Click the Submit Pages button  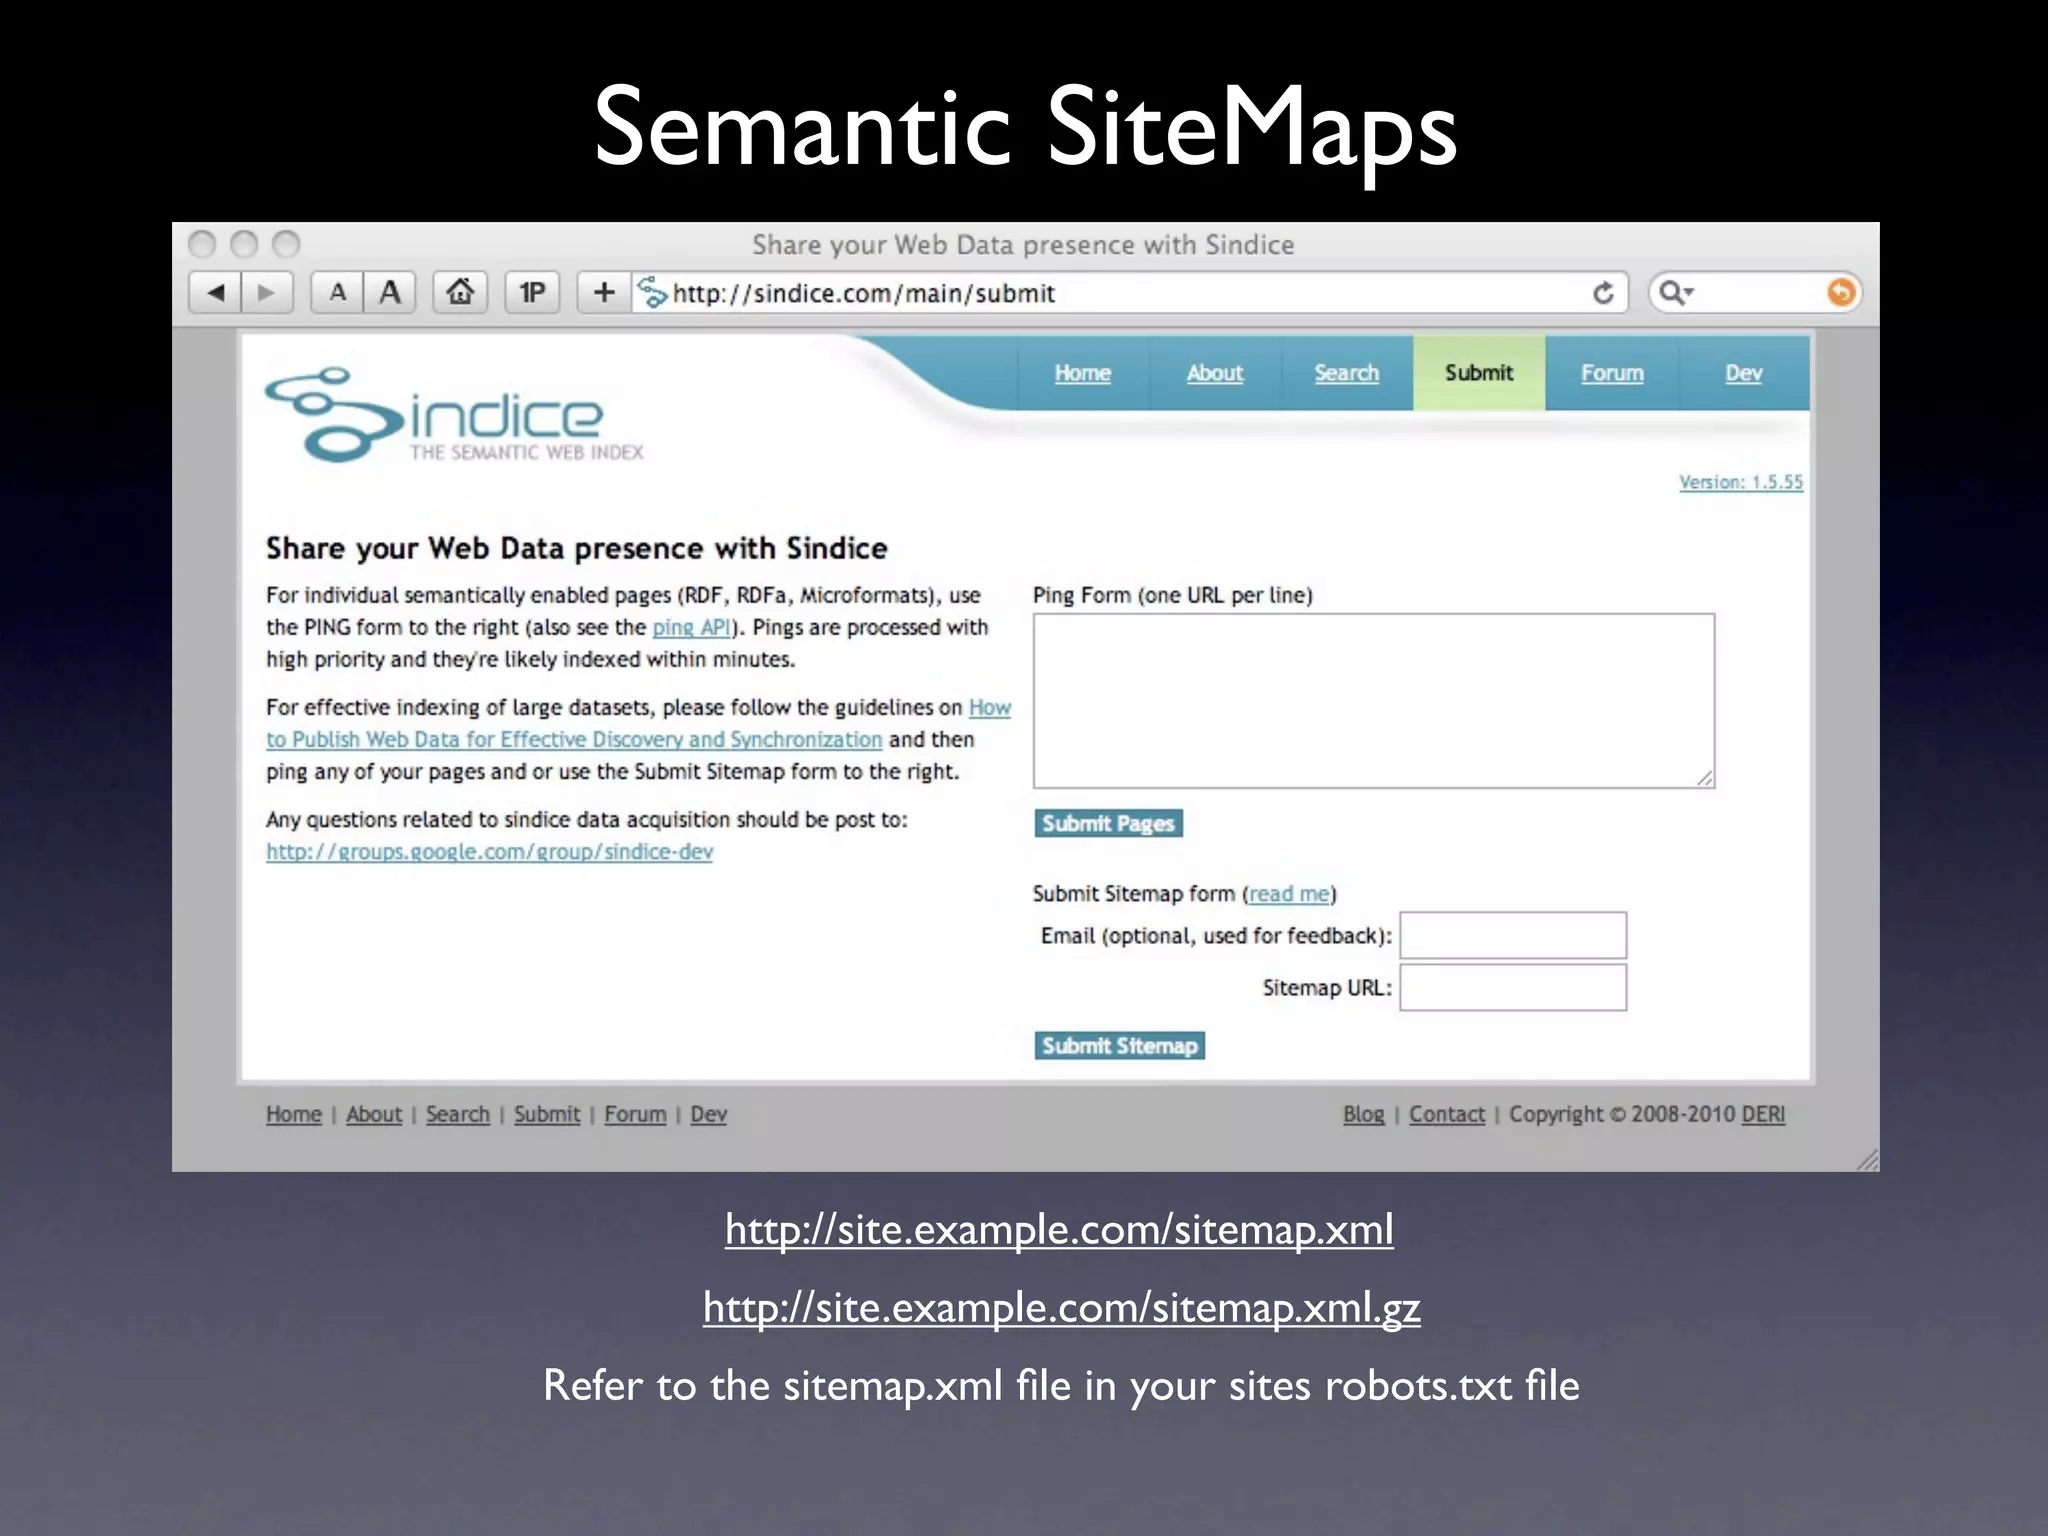(1108, 823)
